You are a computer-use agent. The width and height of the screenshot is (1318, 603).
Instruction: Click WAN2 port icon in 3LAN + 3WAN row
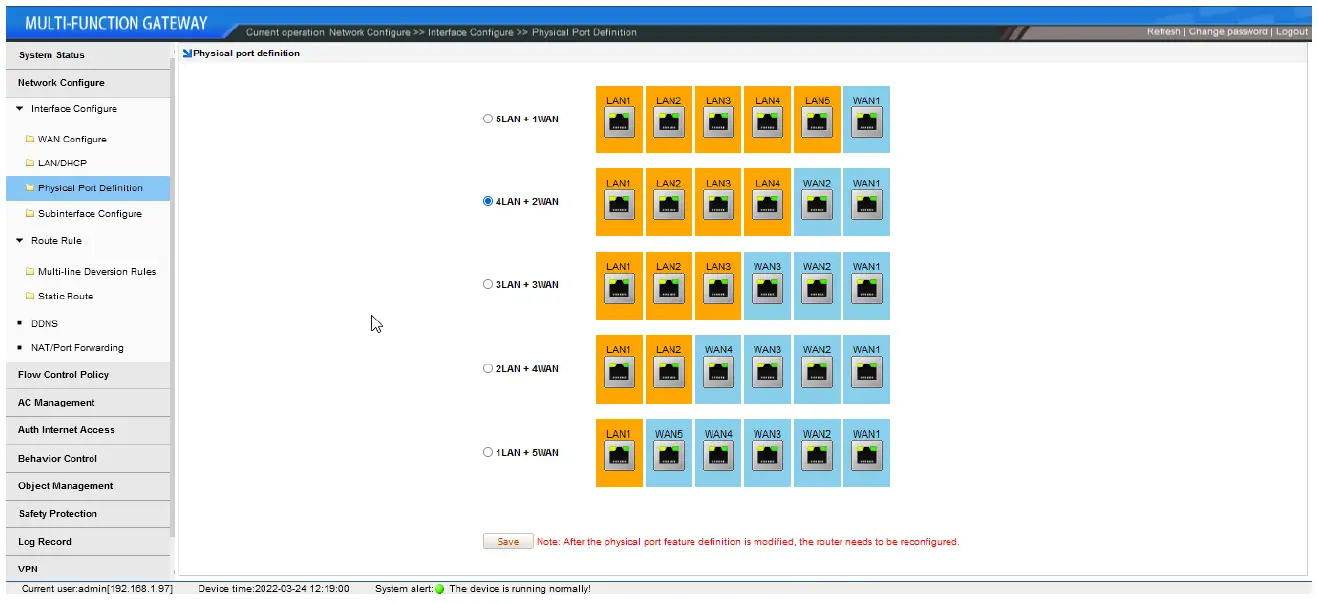pos(817,289)
